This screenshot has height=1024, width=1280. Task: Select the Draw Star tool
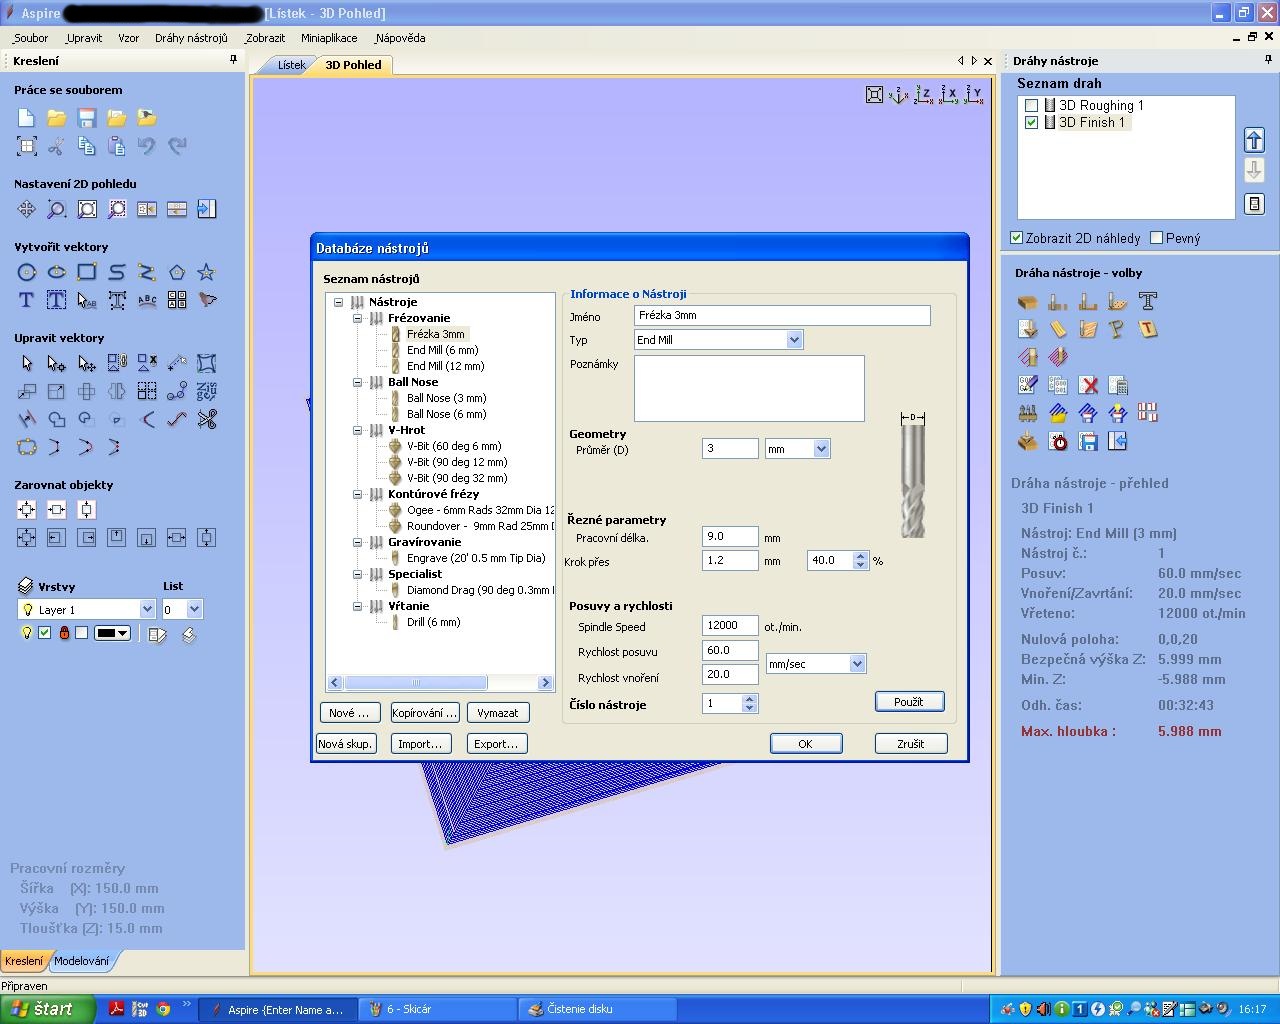coord(206,272)
